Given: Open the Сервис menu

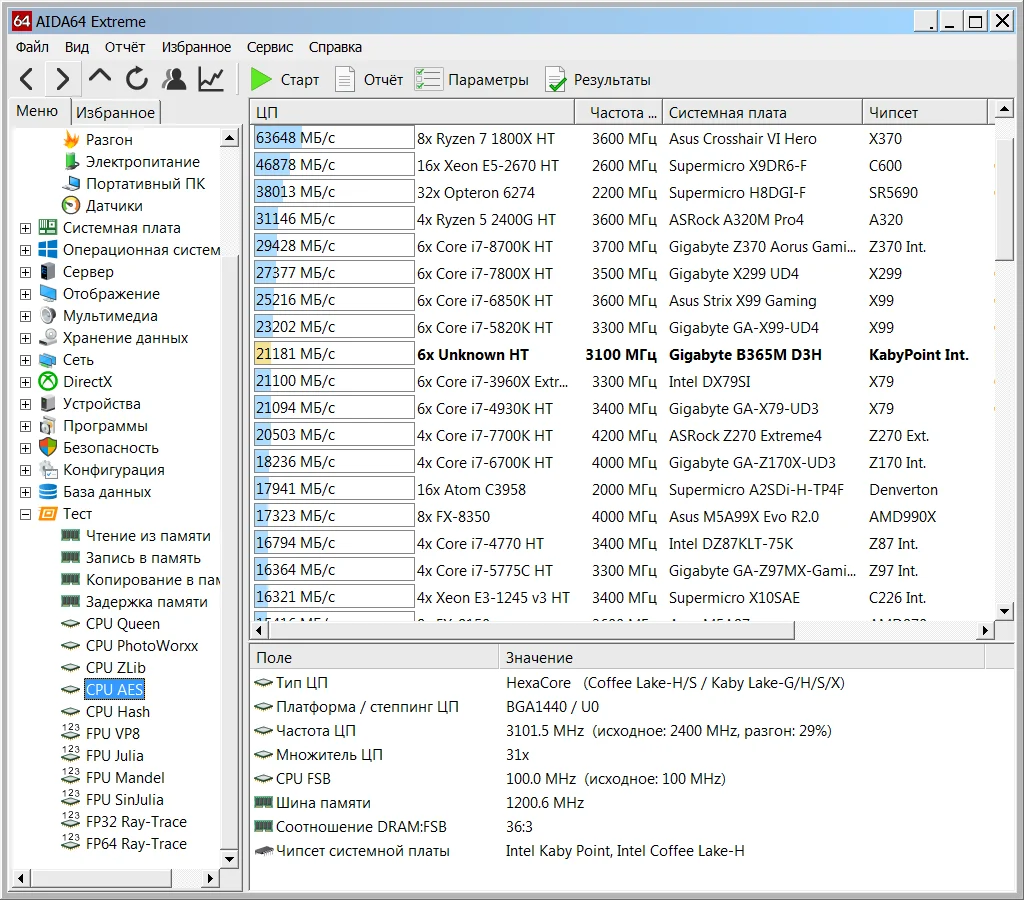Looking at the screenshot, I should point(270,47).
